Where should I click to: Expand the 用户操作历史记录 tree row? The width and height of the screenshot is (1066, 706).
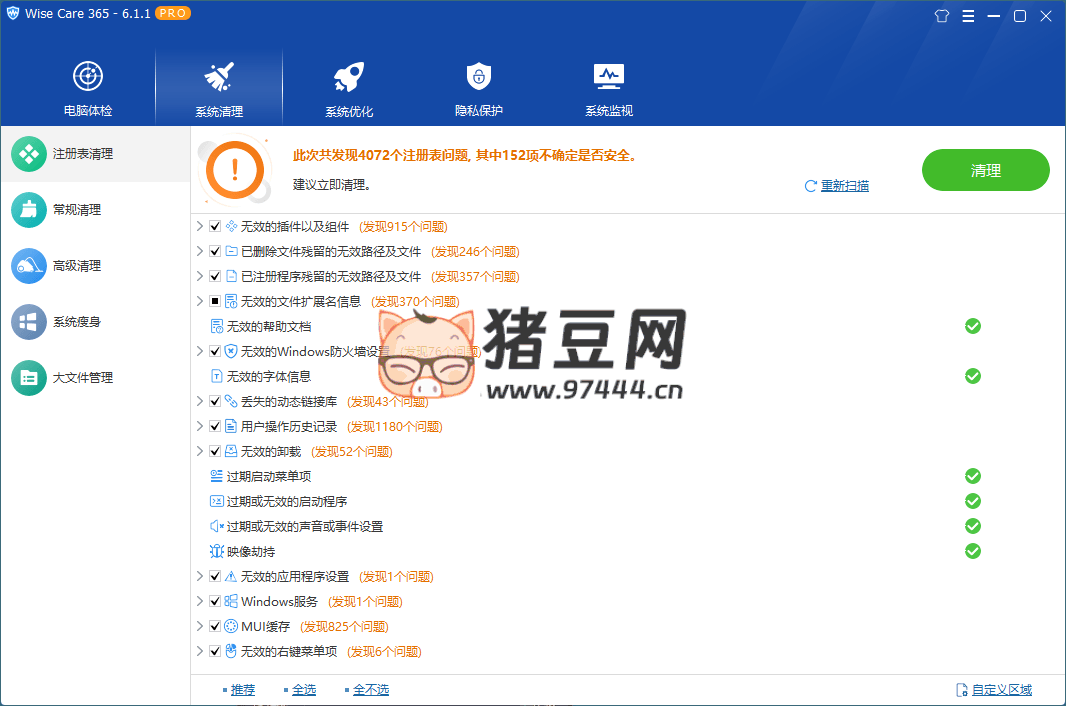tap(200, 427)
